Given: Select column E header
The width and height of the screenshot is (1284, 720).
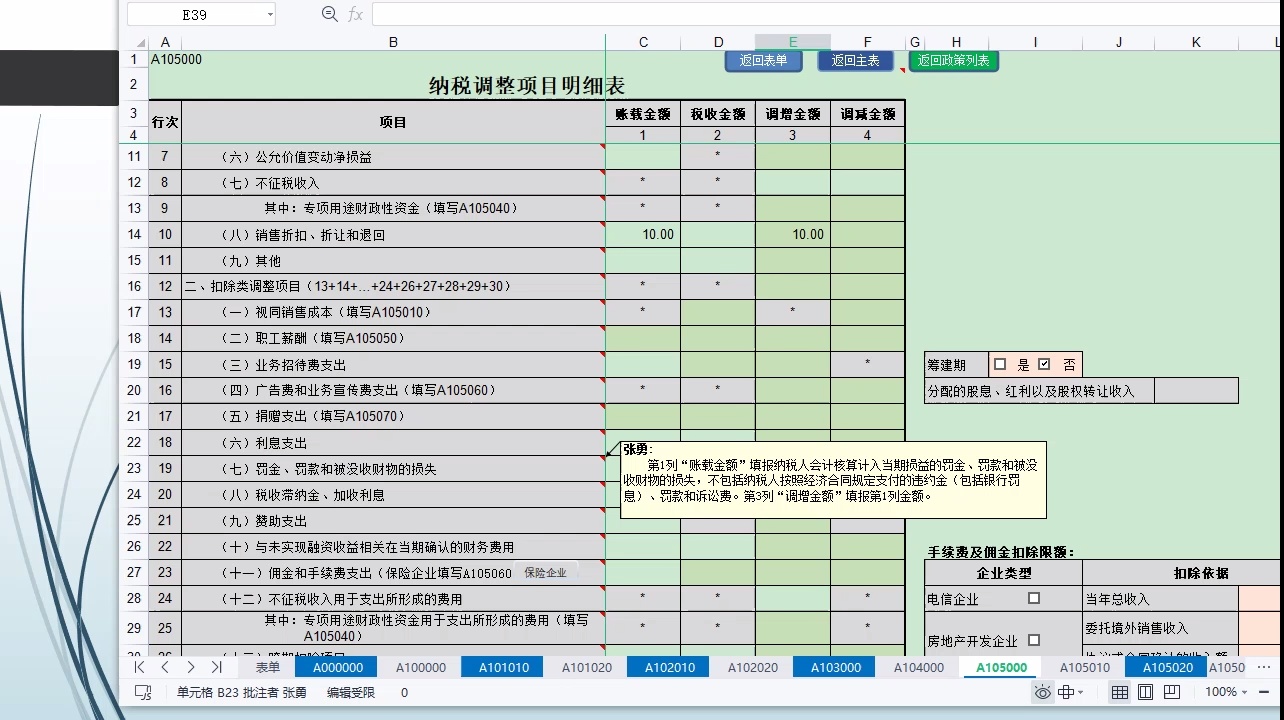Looking at the screenshot, I should point(793,42).
